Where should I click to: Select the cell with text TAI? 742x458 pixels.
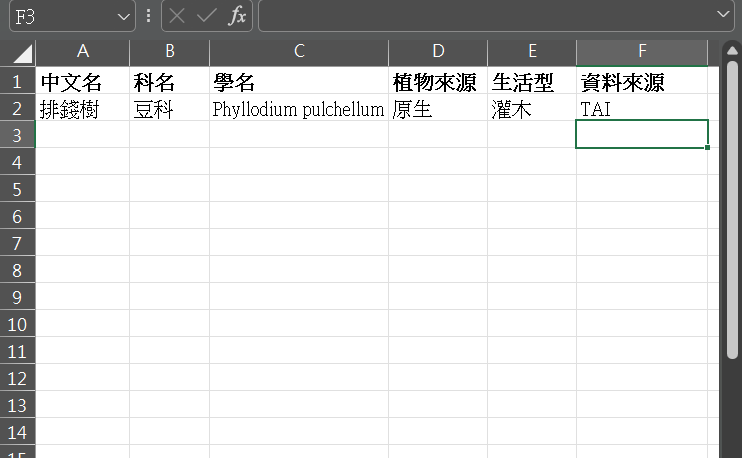[x=641, y=110]
